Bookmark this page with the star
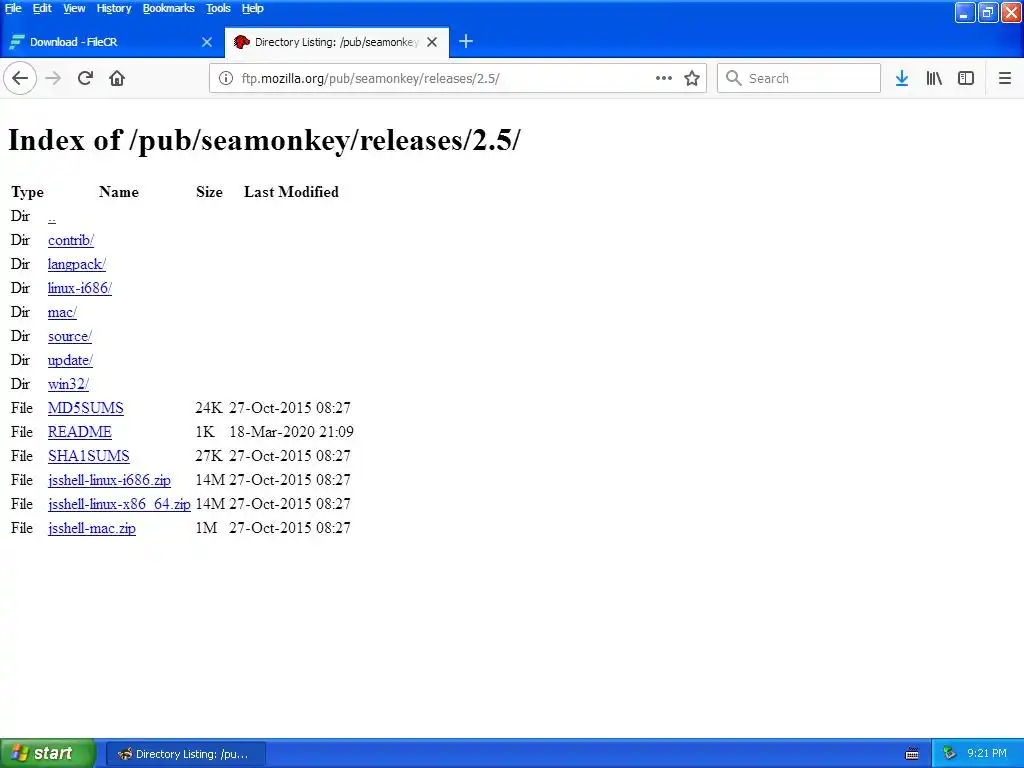Viewport: 1024px width, 768px height. point(692,78)
